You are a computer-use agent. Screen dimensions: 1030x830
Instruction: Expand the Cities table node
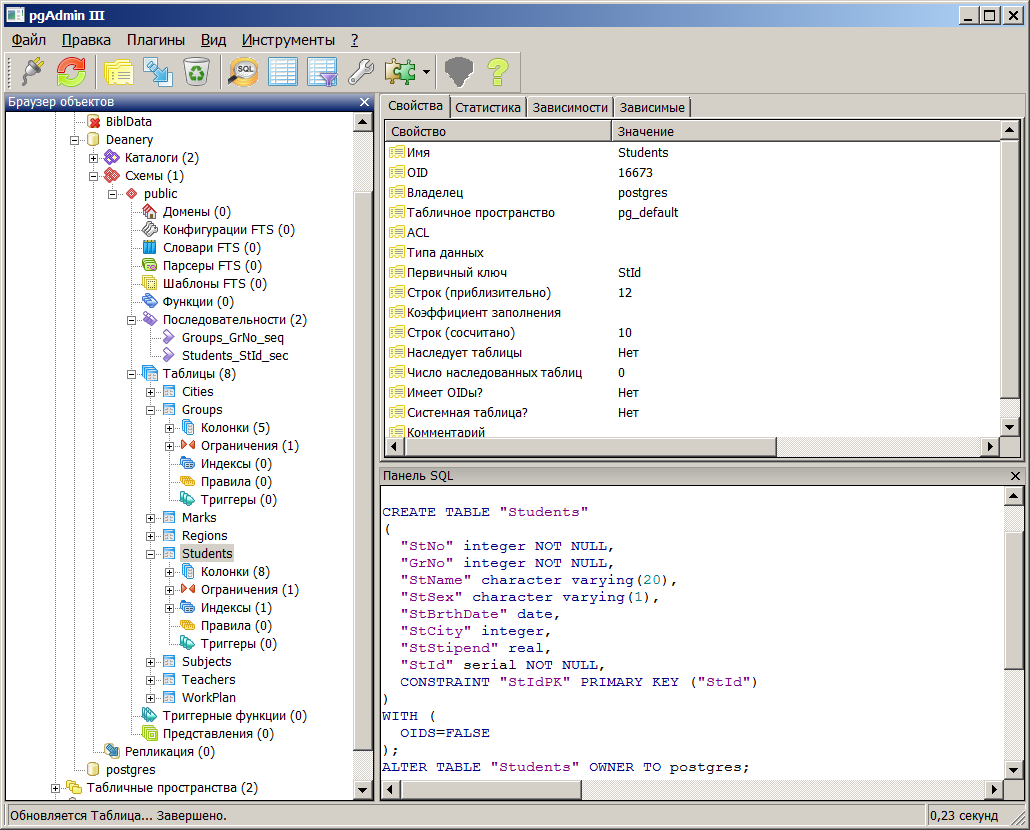(150, 392)
